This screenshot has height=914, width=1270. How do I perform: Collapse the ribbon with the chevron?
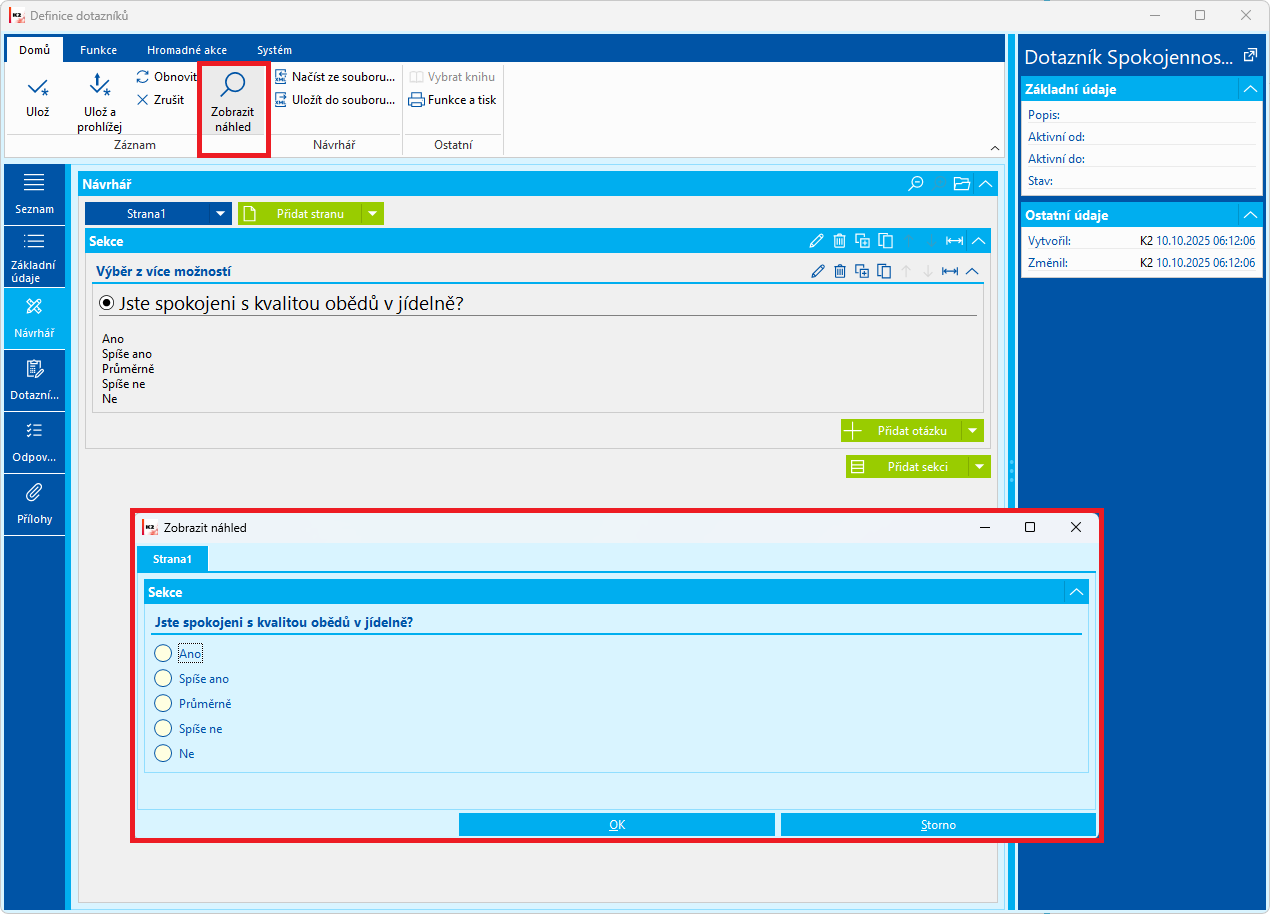click(995, 148)
